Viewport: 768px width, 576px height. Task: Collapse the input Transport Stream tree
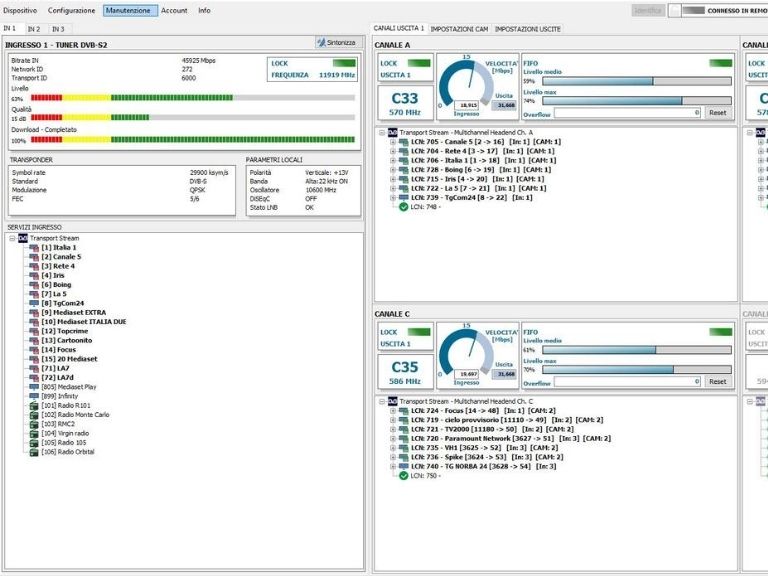[13, 239]
